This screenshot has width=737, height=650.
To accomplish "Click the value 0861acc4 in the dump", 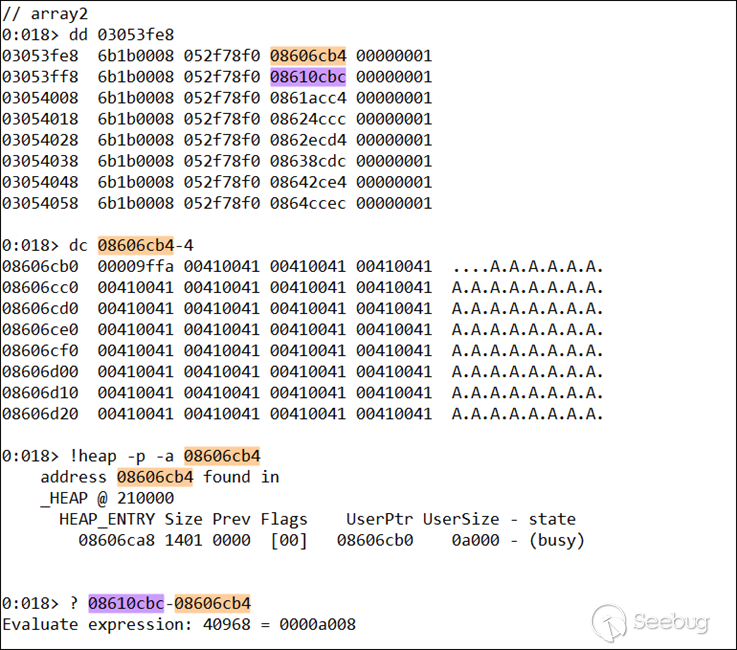I will tap(308, 98).
